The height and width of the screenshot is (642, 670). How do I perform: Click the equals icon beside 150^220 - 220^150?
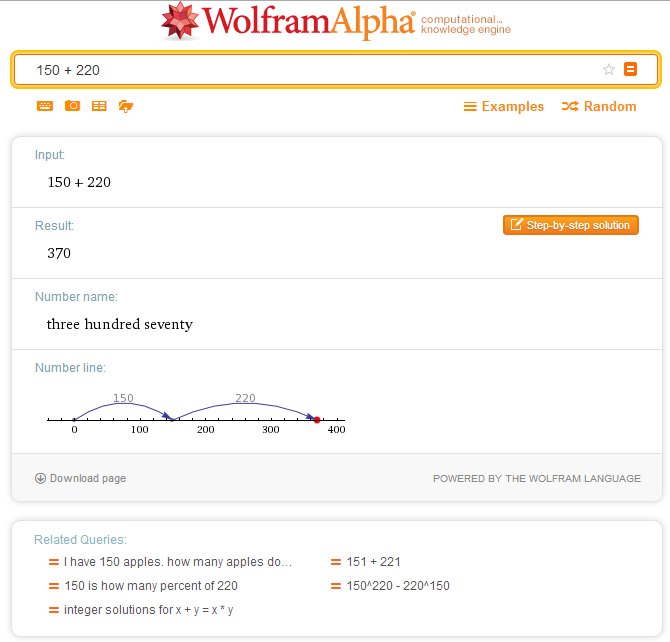click(336, 586)
